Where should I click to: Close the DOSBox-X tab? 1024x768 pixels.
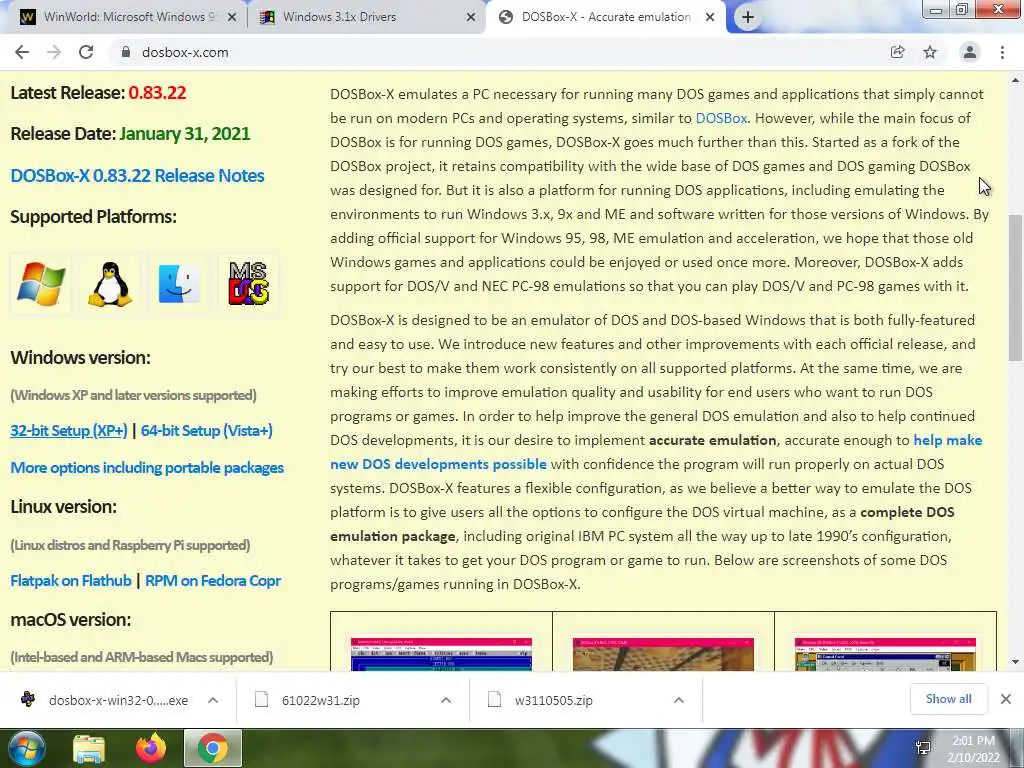click(710, 18)
